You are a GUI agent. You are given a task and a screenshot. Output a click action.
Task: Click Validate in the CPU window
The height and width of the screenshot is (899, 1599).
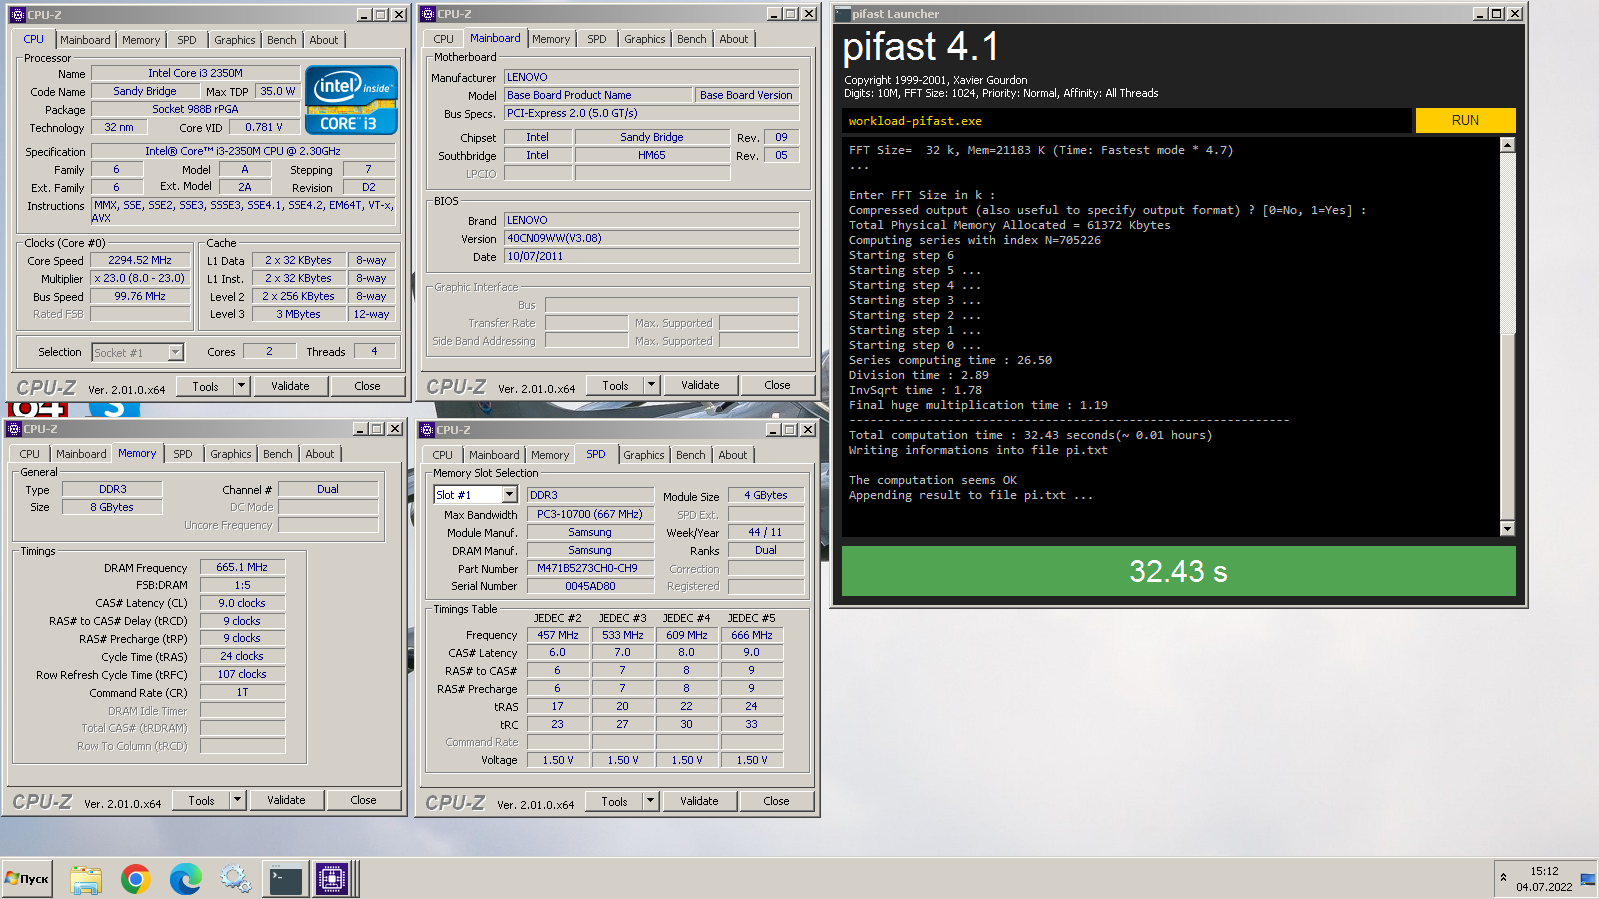pyautogui.click(x=290, y=386)
